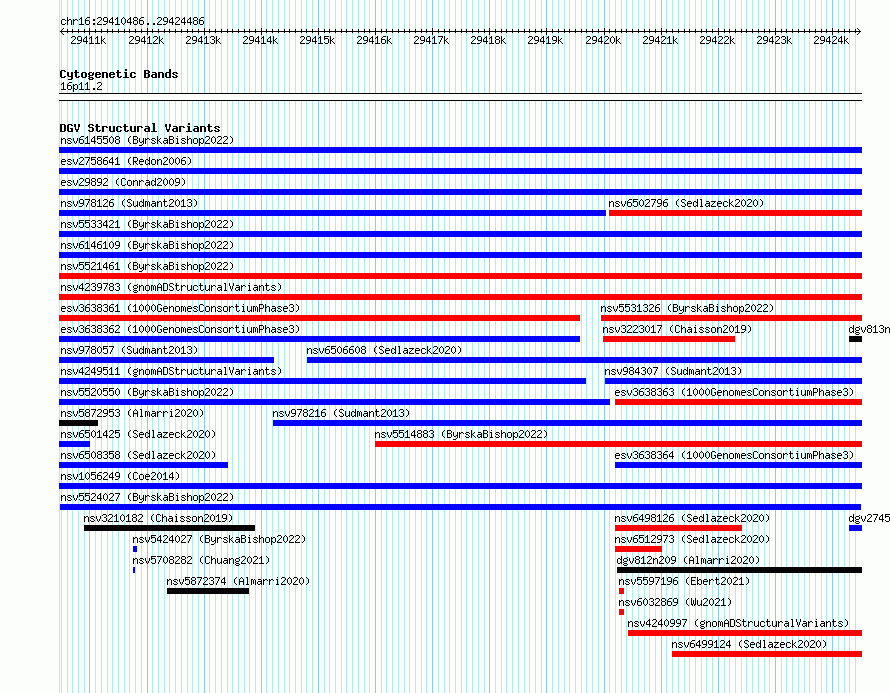Click the blue bar under nsv978057
Image resolution: width=890 pixels, height=693 pixels.
(166, 360)
